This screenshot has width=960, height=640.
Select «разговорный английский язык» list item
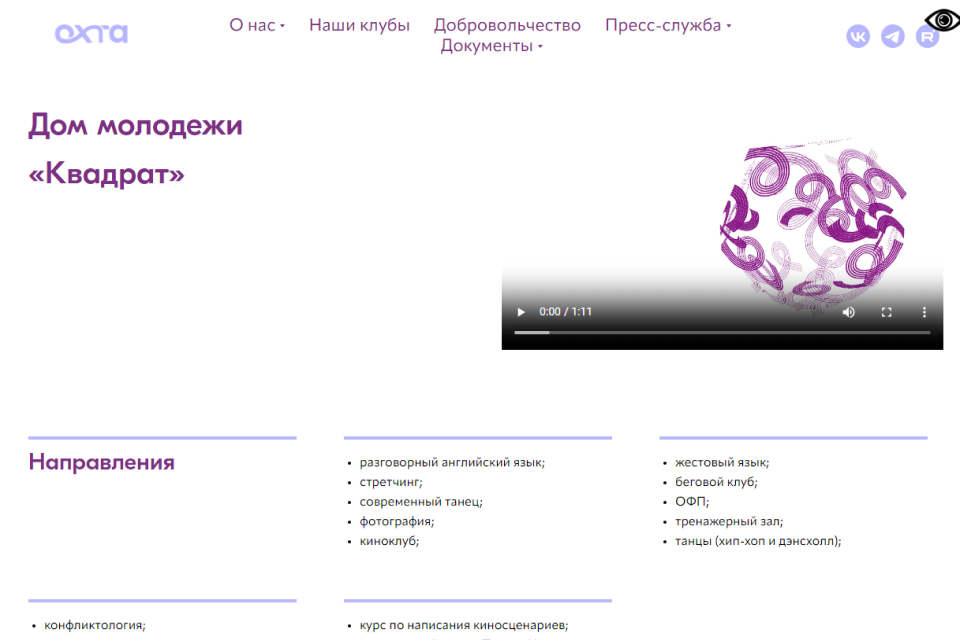[x=452, y=462]
